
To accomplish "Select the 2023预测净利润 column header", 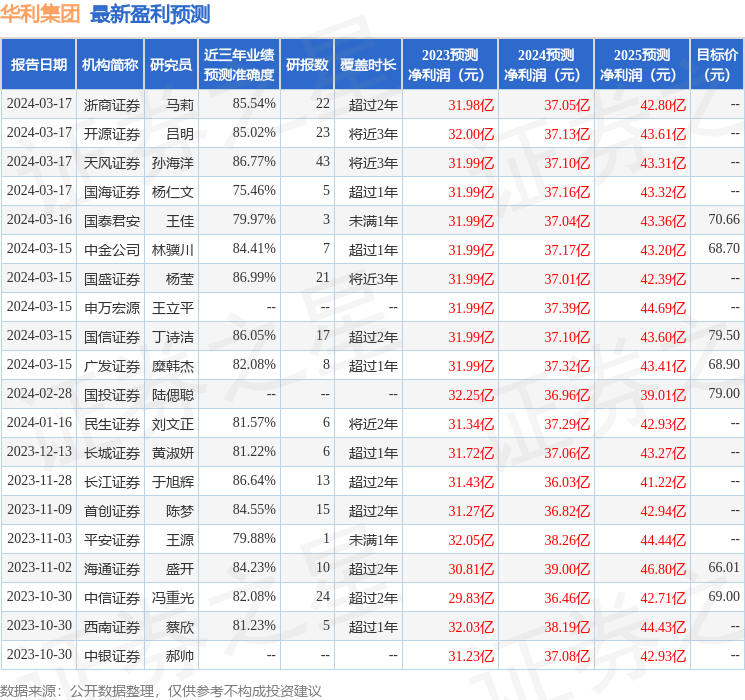I will point(449,65).
